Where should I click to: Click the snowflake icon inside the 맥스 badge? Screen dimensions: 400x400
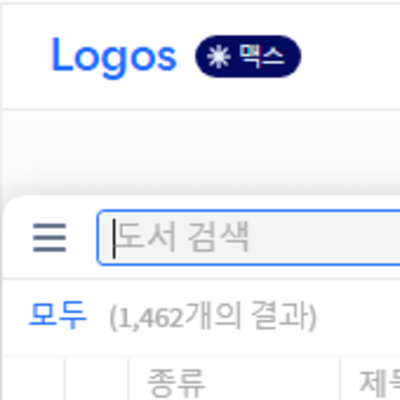[218, 56]
